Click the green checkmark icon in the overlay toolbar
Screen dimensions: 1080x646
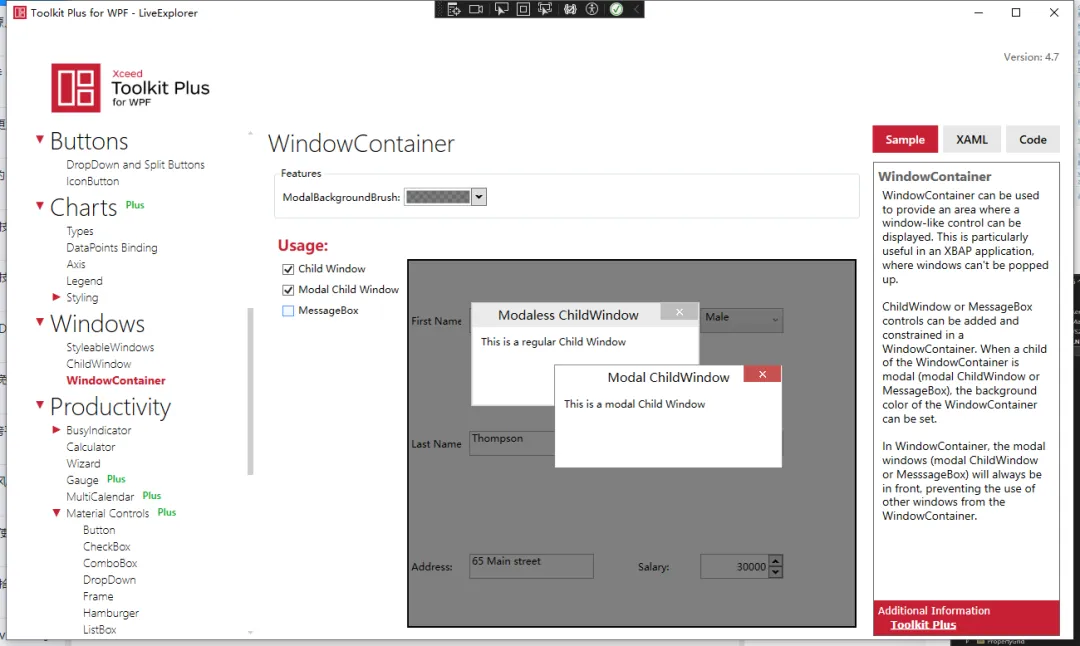click(615, 9)
